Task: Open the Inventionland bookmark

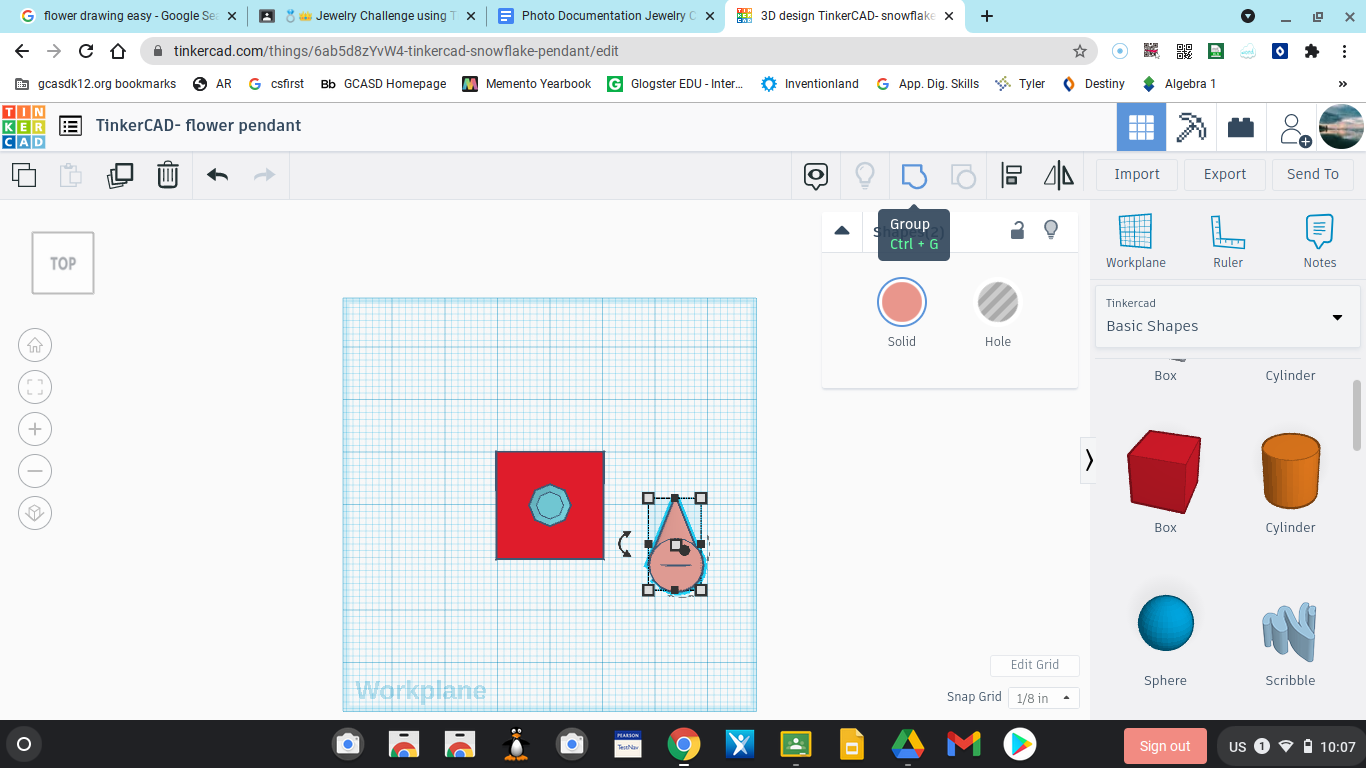Action: coord(809,84)
